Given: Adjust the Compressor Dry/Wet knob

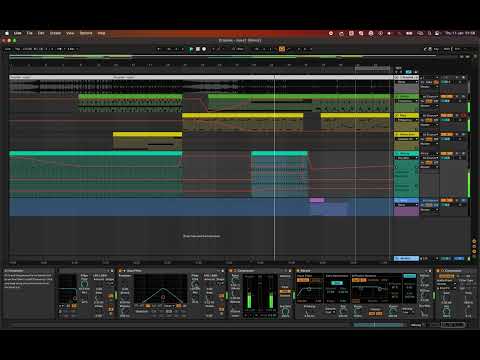Looking at the screenshot, I should [x=285, y=312].
